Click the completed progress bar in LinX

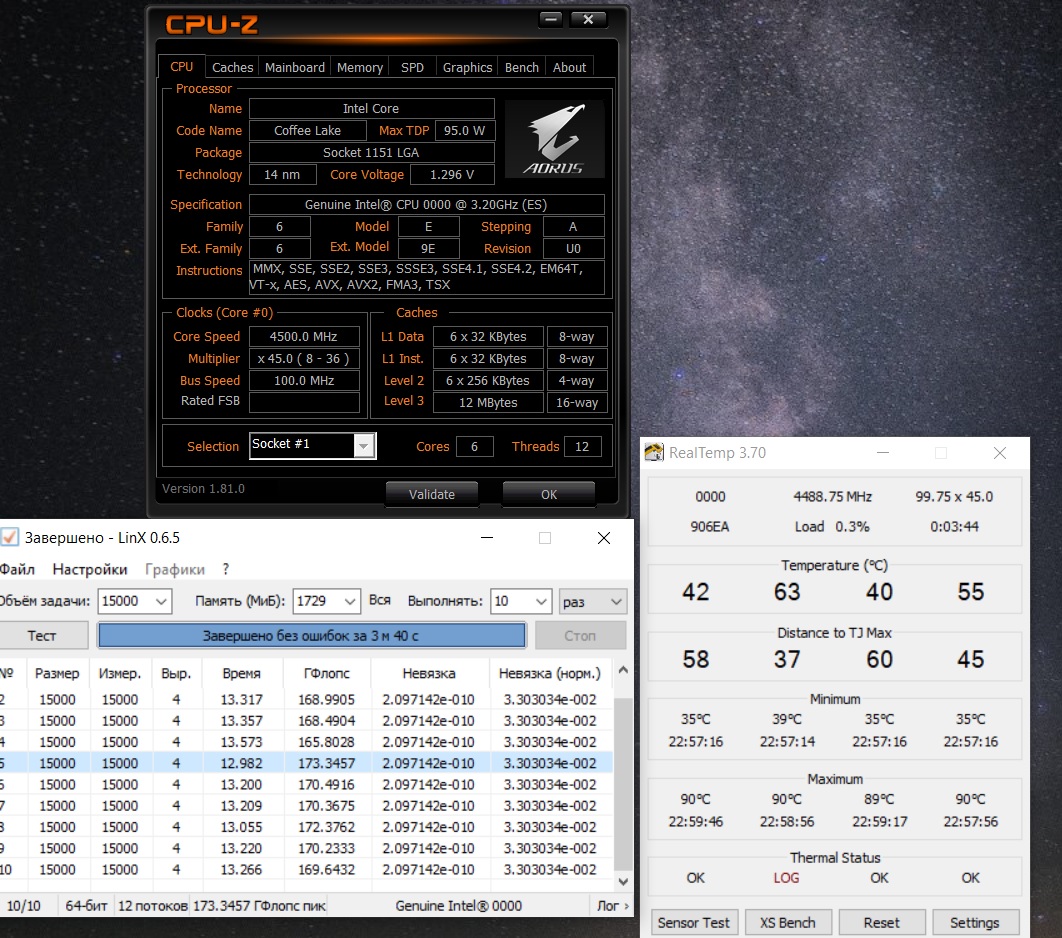point(312,635)
